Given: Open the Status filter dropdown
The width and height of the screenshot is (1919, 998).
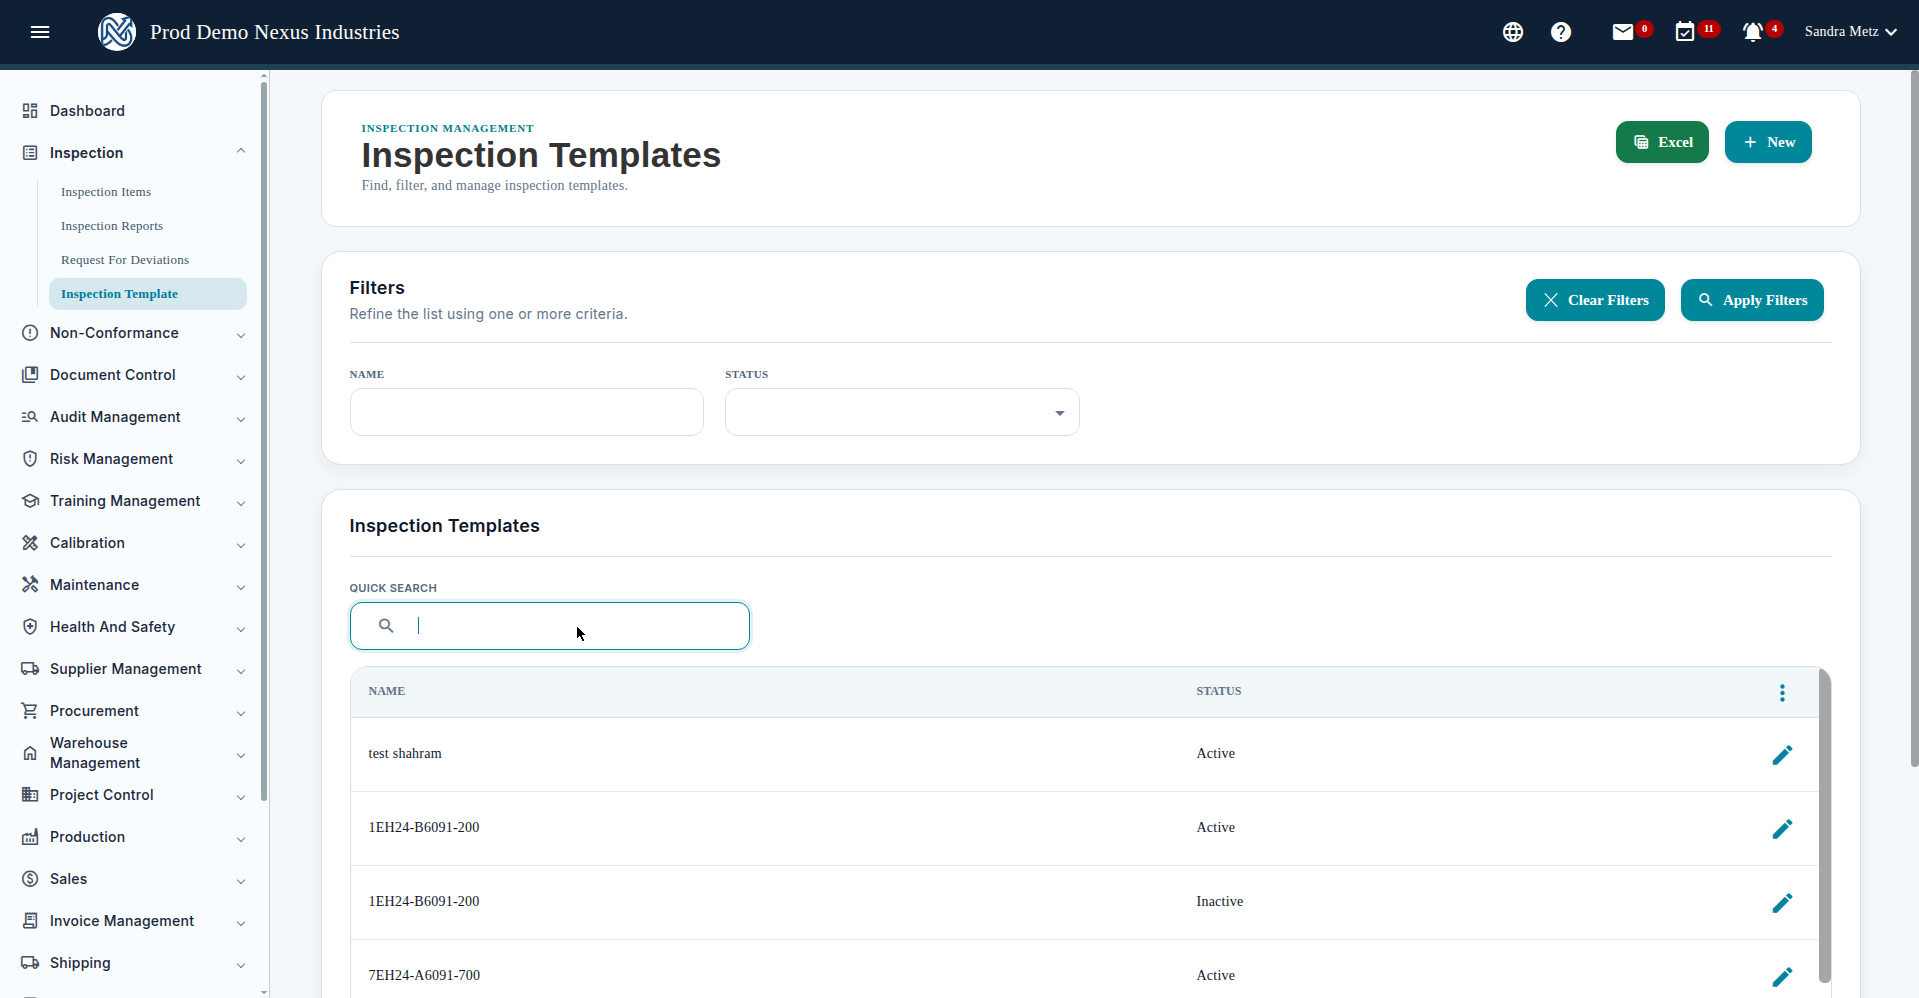Looking at the screenshot, I should [902, 412].
